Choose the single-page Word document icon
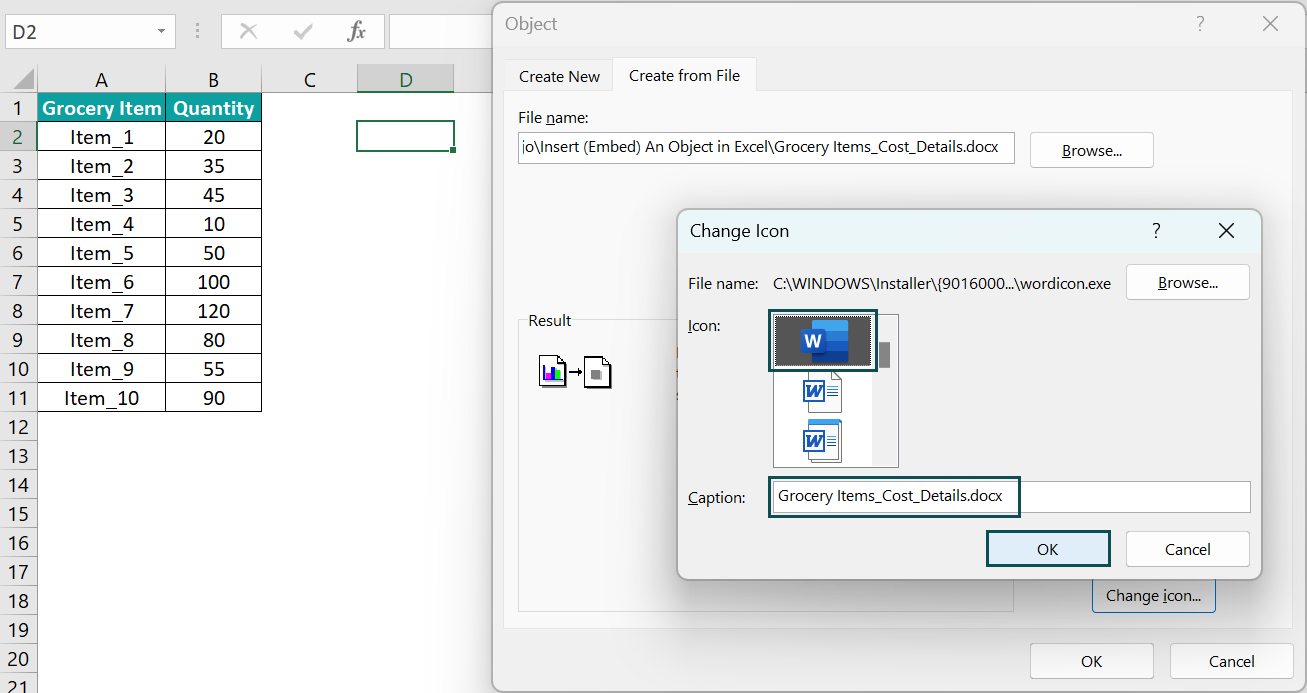Image resolution: width=1307 pixels, height=693 pixels. coord(824,394)
